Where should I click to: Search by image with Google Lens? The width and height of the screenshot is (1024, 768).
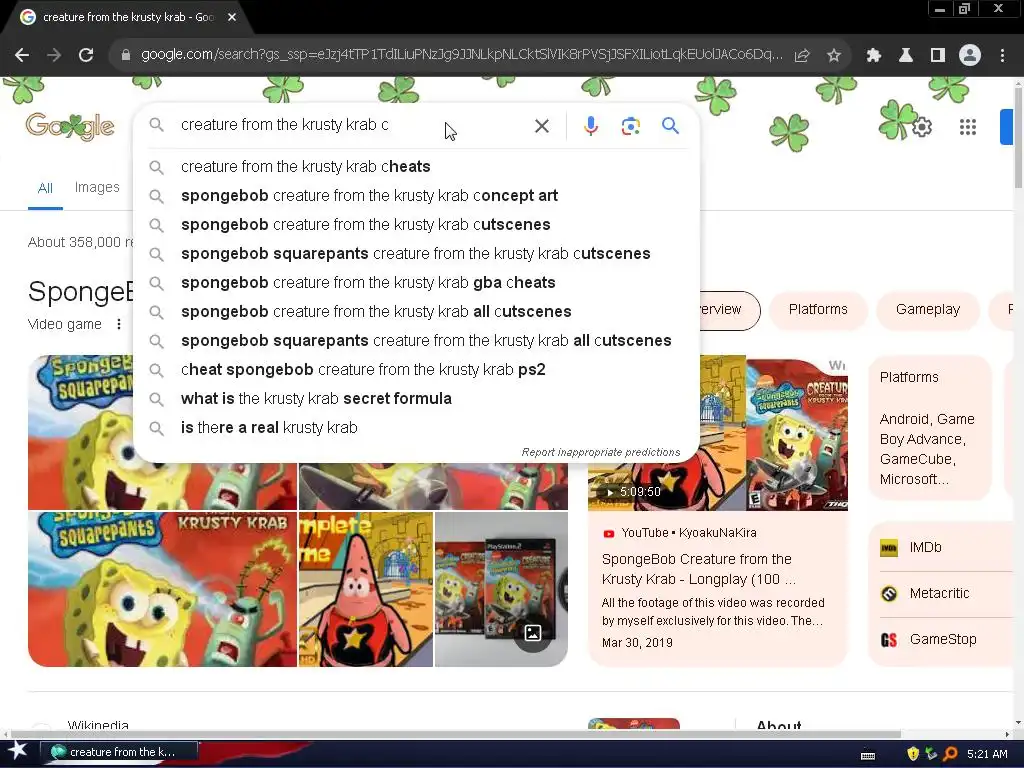coord(630,125)
